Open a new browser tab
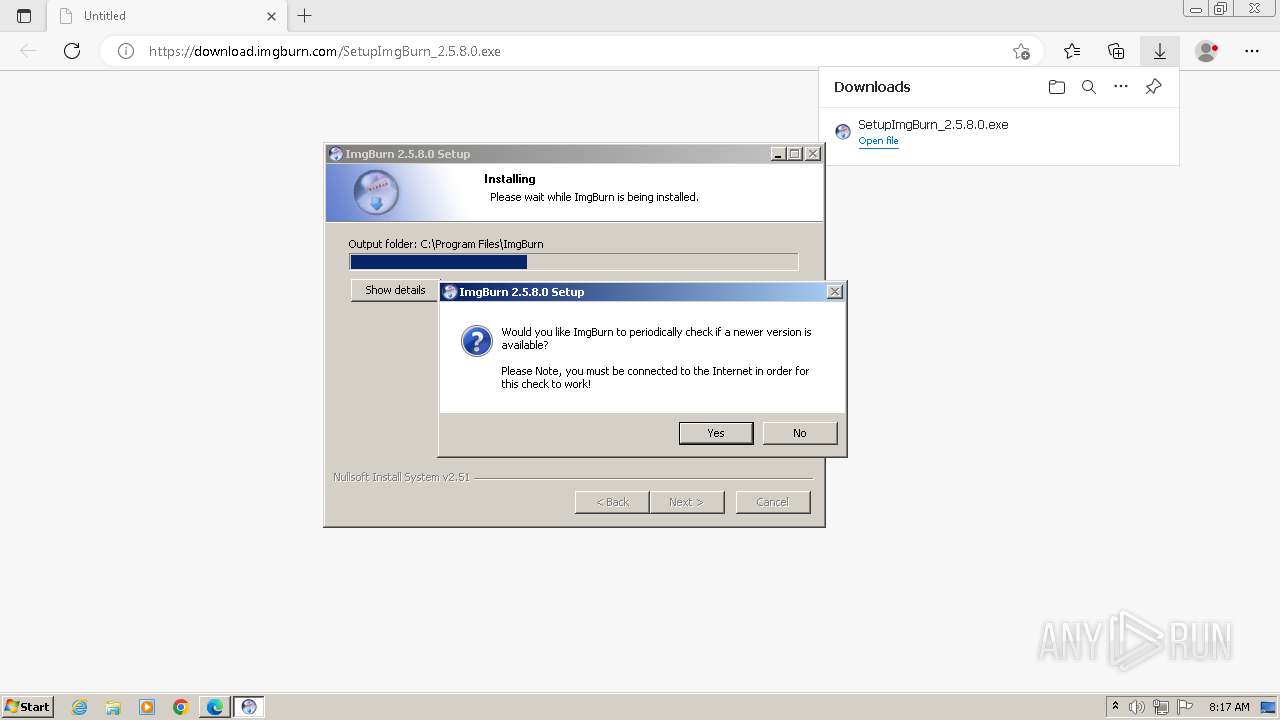The width and height of the screenshot is (1280, 720). click(x=305, y=16)
